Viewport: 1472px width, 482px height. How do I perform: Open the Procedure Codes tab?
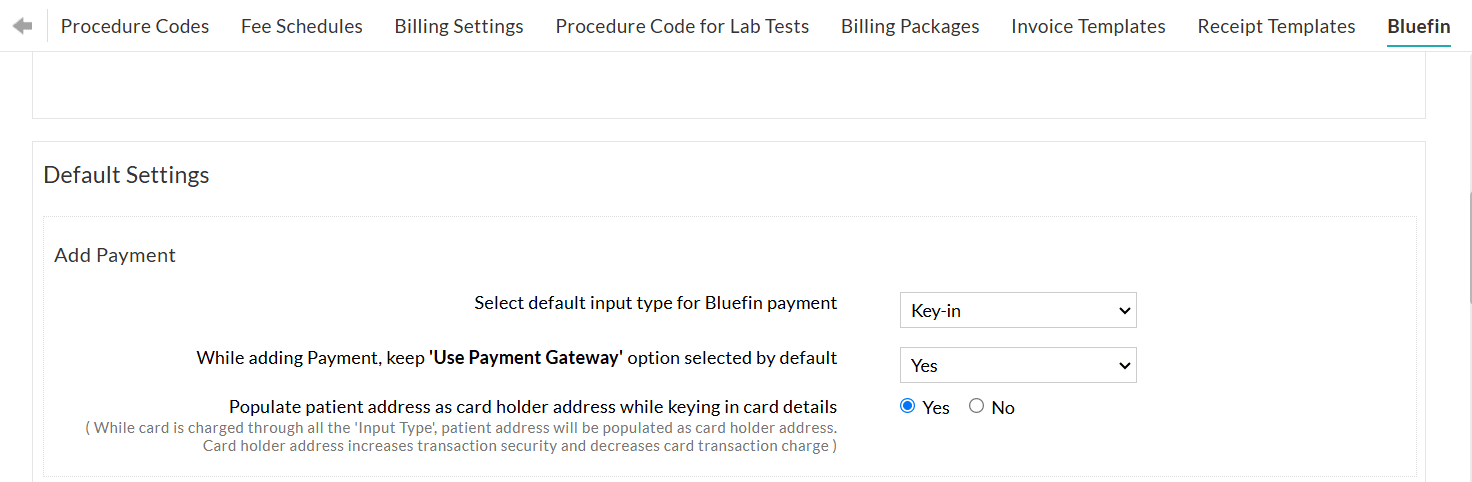coord(135,27)
